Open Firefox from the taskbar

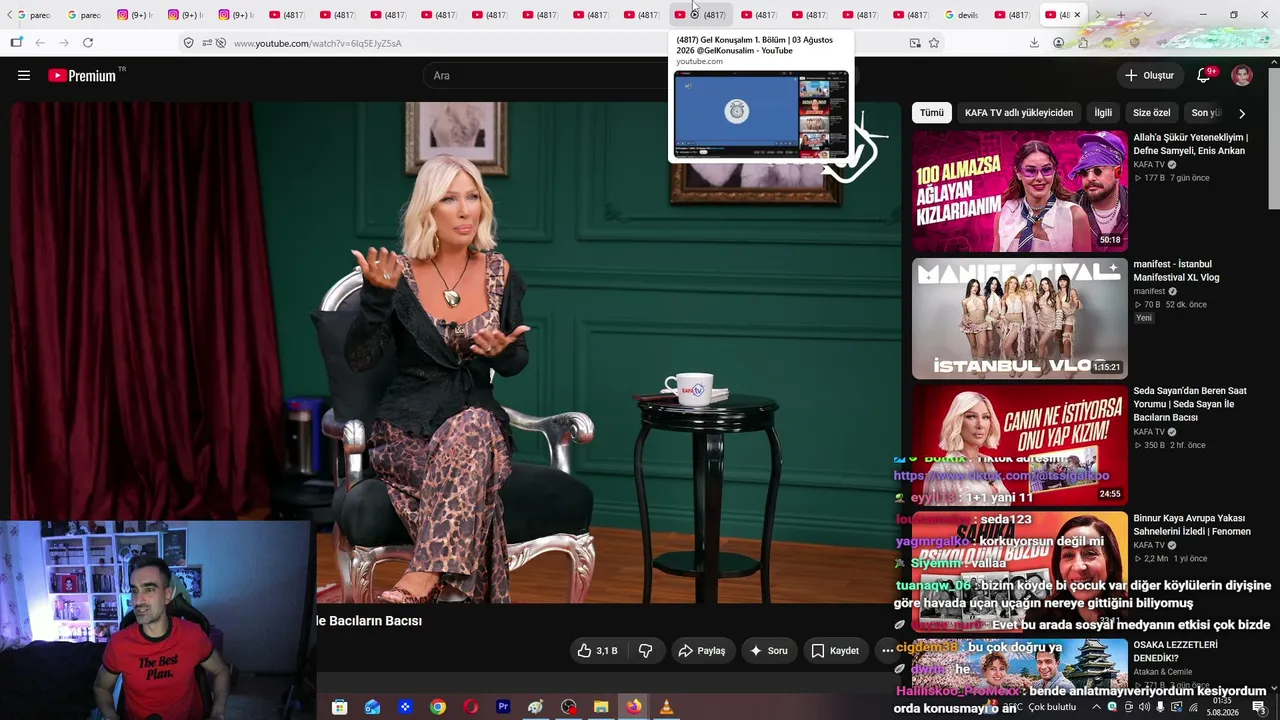point(634,707)
